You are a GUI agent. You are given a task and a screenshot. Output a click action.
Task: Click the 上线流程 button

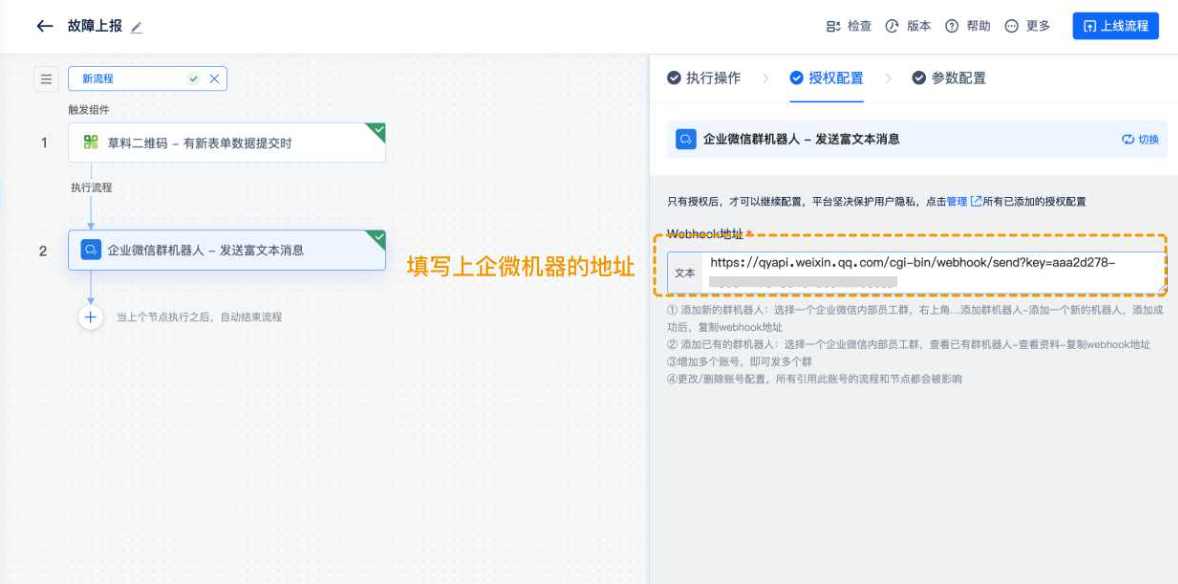(x=1116, y=26)
